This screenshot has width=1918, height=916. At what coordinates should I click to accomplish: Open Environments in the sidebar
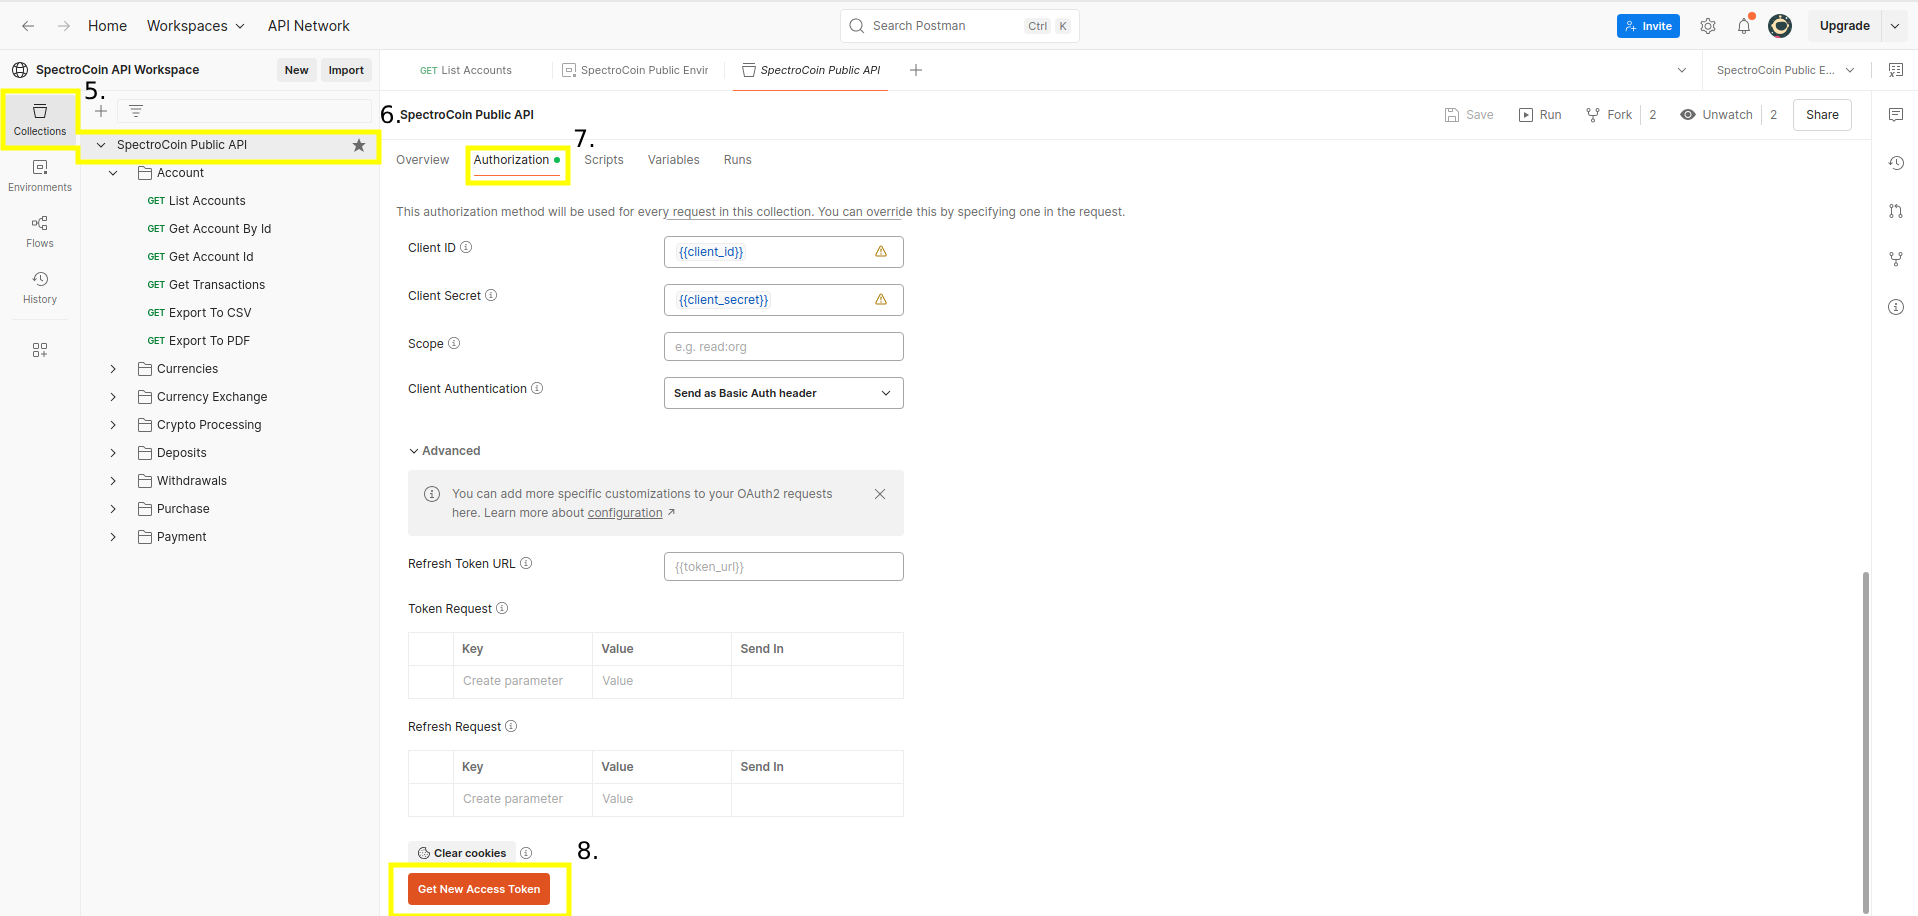(40, 176)
